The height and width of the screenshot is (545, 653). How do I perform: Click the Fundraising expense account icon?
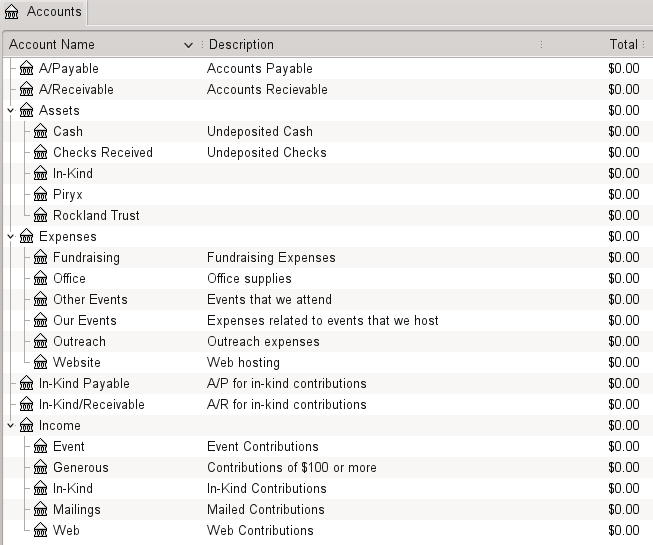click(x=40, y=257)
